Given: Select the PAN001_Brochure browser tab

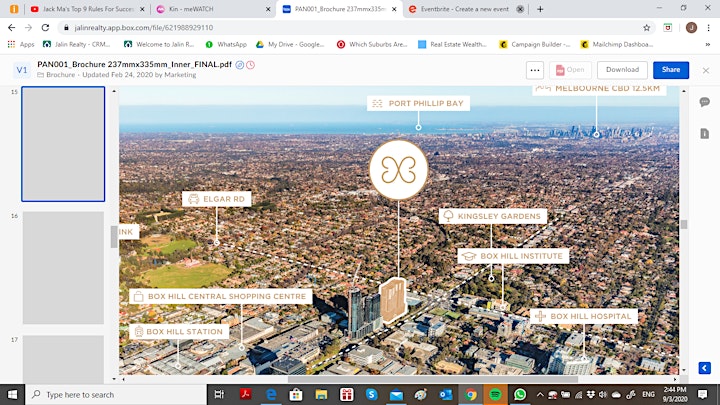Looking at the screenshot, I should tap(340, 9).
